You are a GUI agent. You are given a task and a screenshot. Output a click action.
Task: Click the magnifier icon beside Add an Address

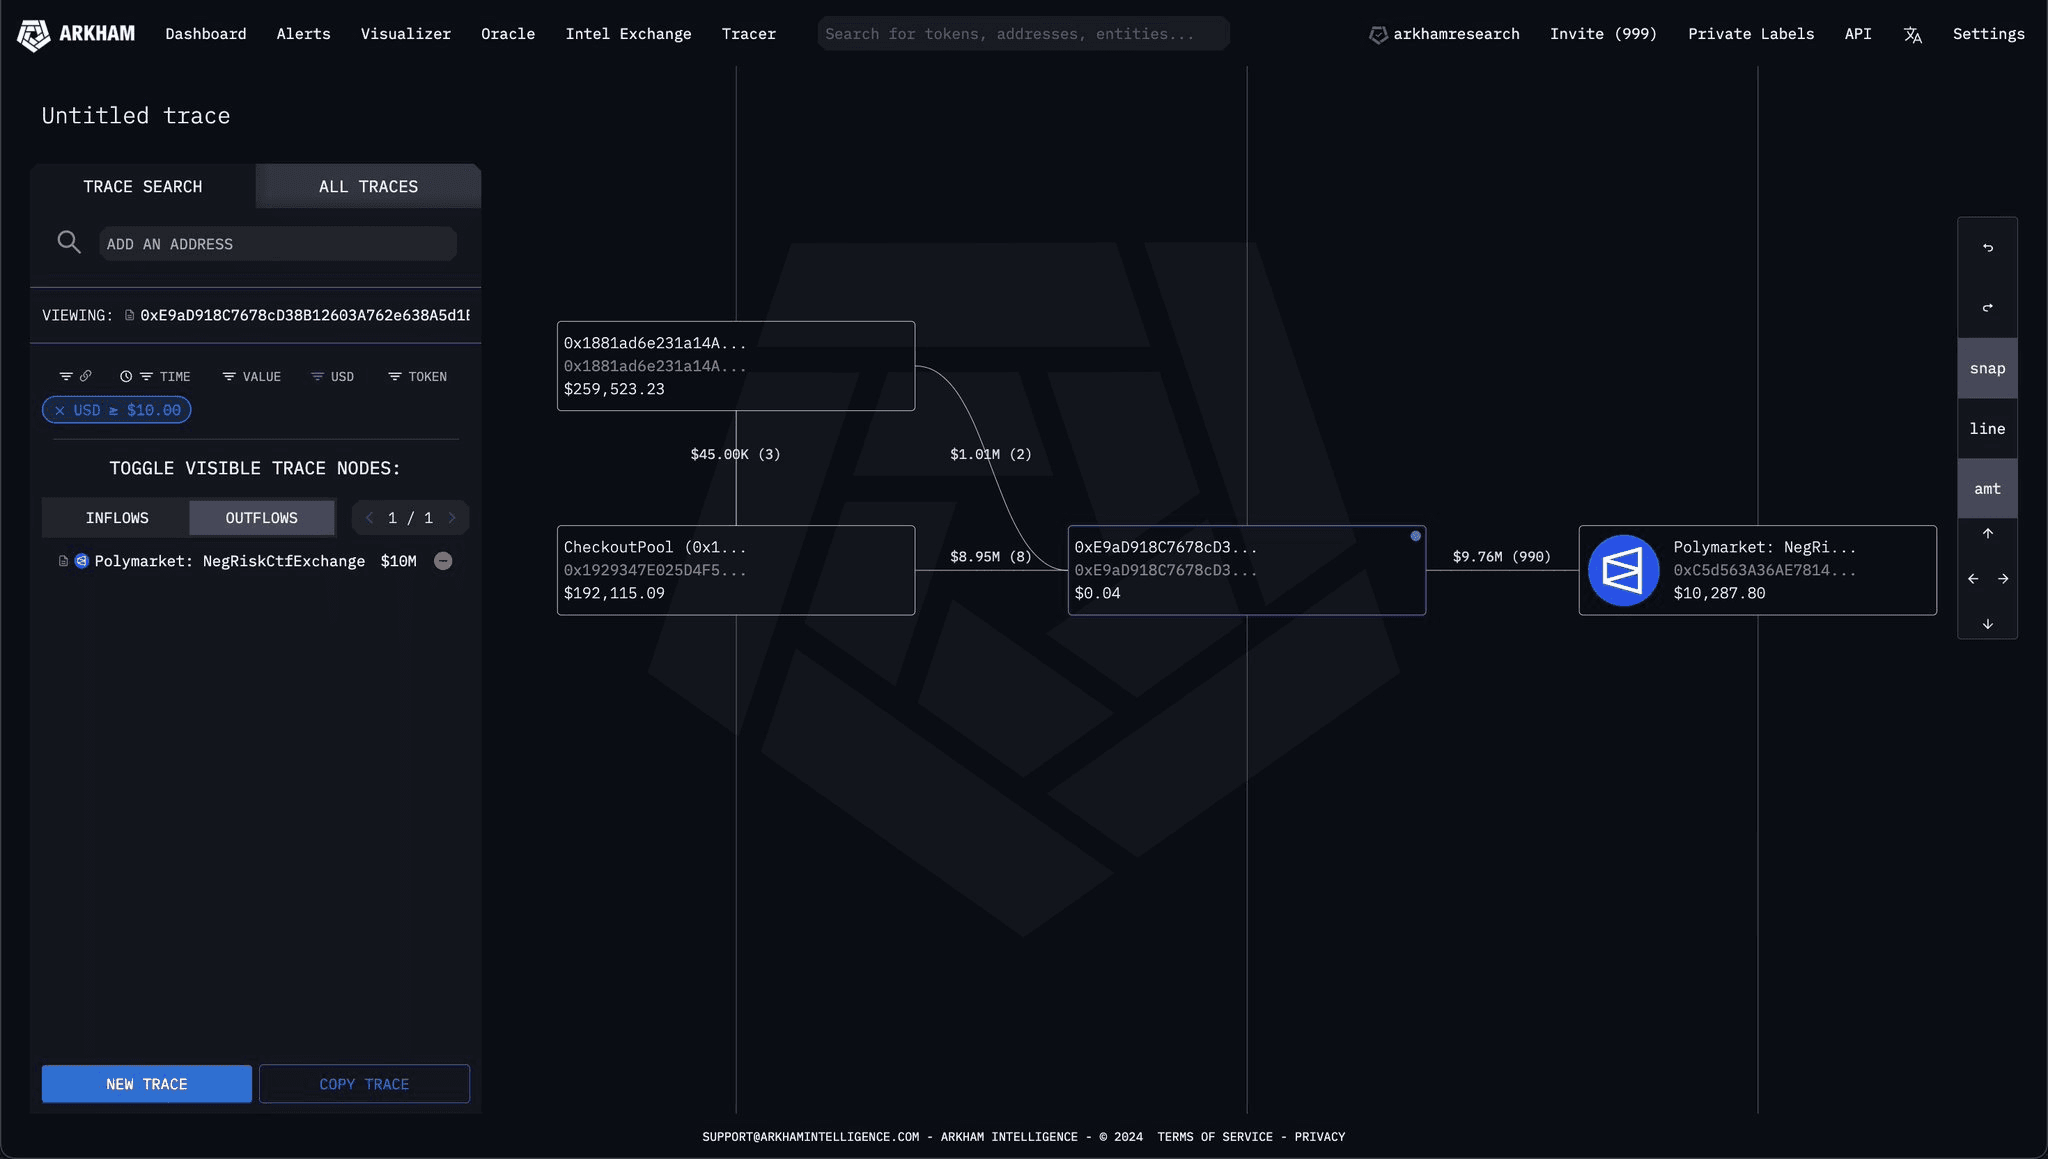coord(69,242)
